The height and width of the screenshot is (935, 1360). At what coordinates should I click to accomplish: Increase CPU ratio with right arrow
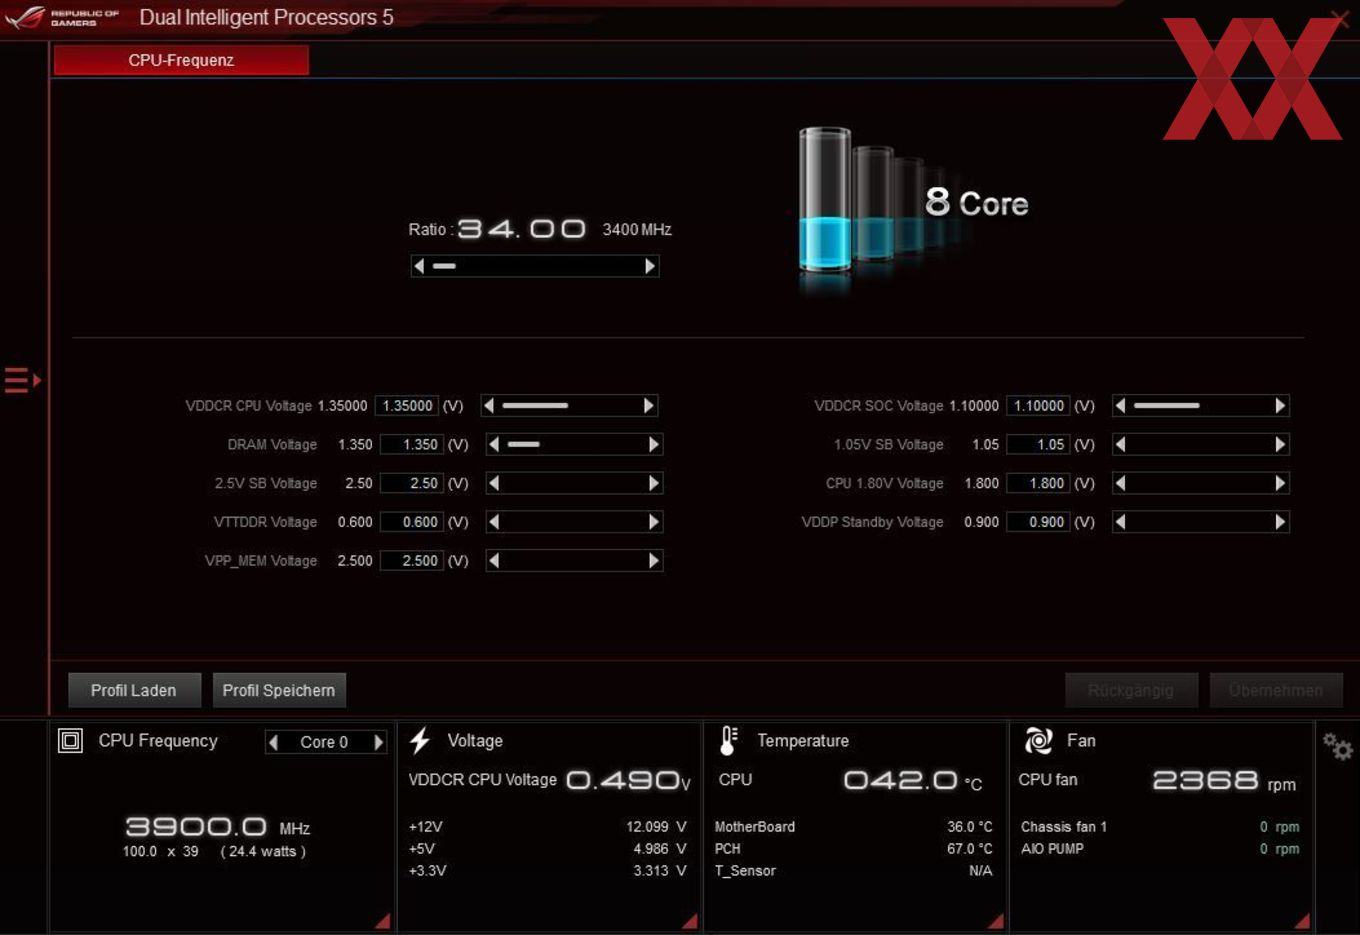pos(650,266)
